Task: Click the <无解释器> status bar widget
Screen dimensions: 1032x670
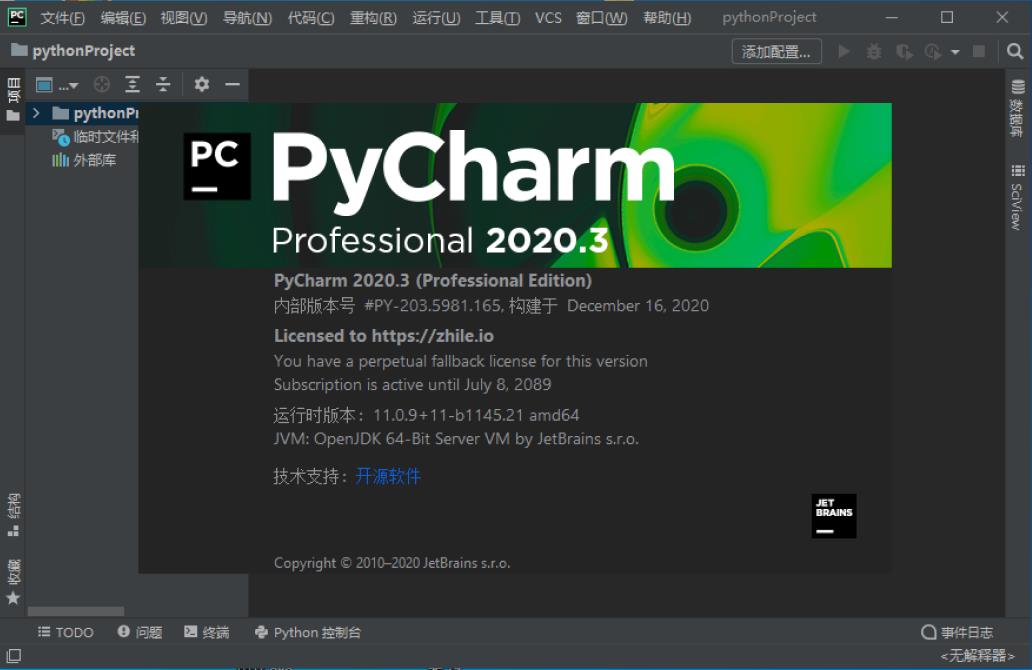Action: click(x=977, y=656)
